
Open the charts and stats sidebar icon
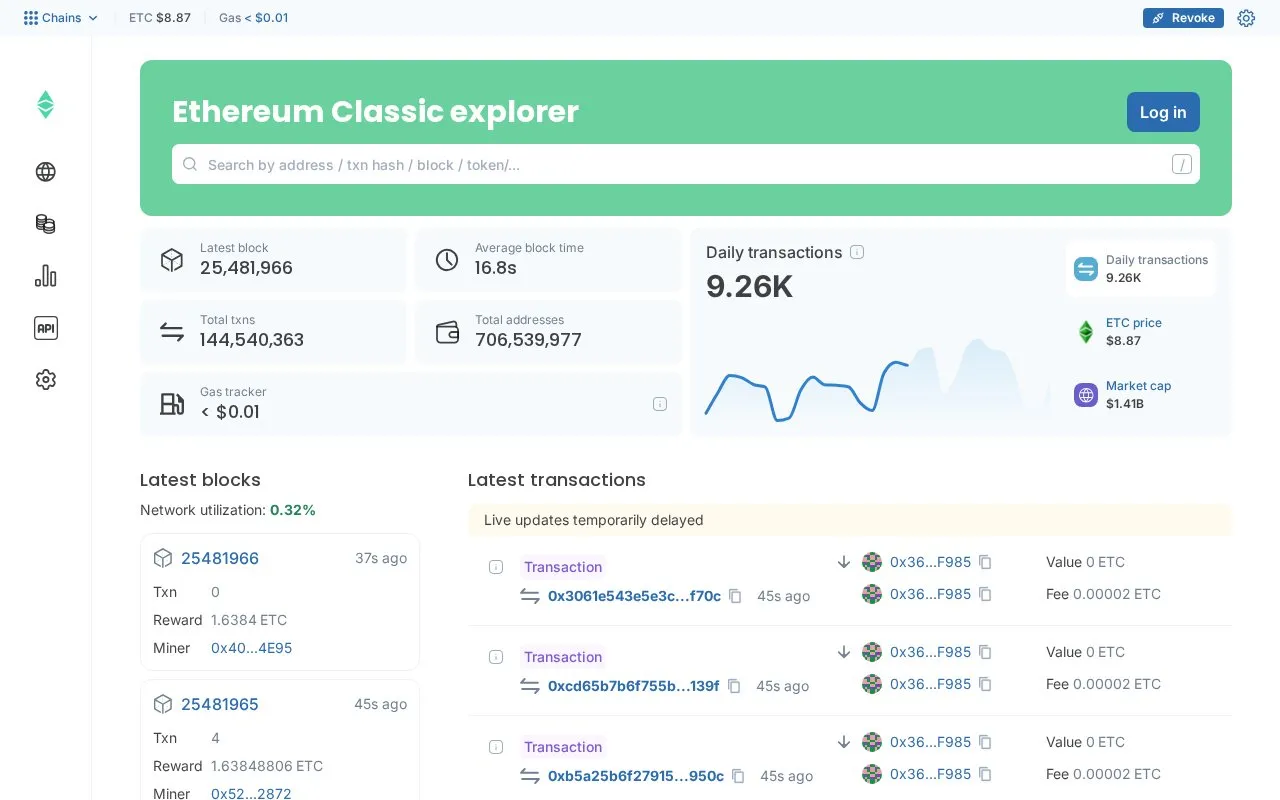[x=45, y=276]
